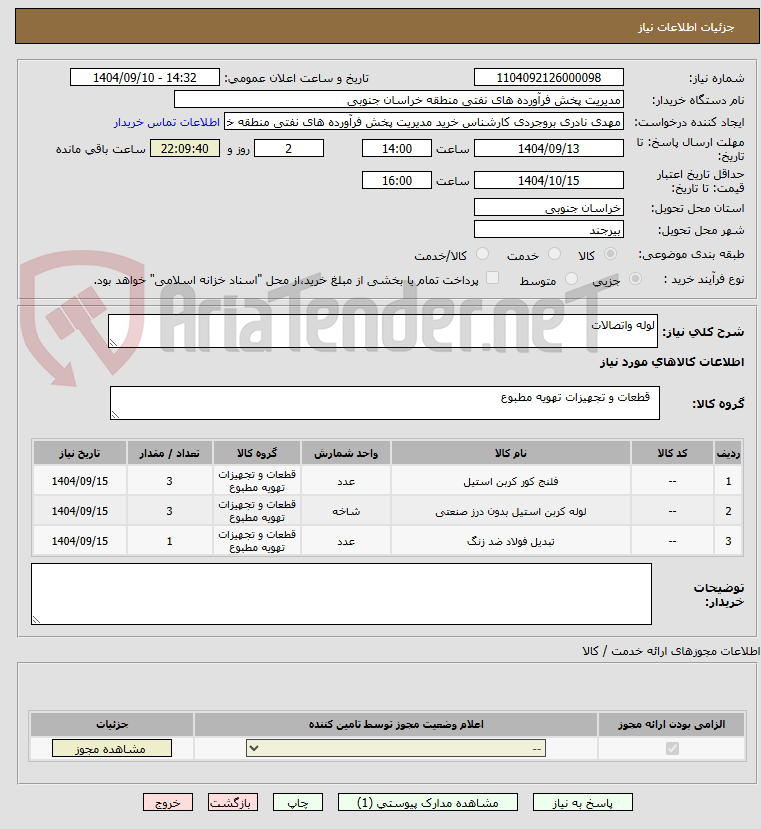Click the تاریخ نیاز column header
761x829 pixels.
[79, 453]
